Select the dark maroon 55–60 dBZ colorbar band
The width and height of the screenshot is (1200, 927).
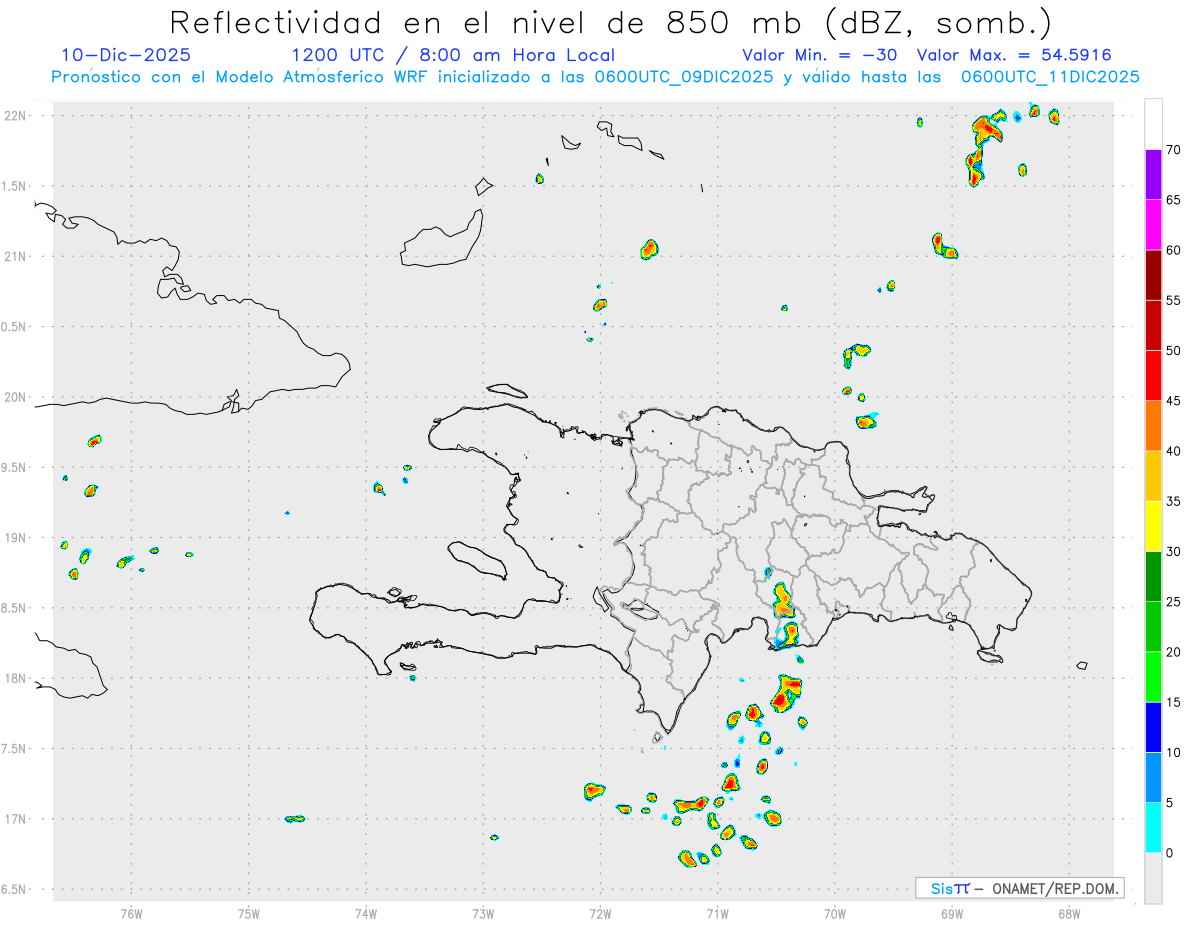coord(1153,275)
